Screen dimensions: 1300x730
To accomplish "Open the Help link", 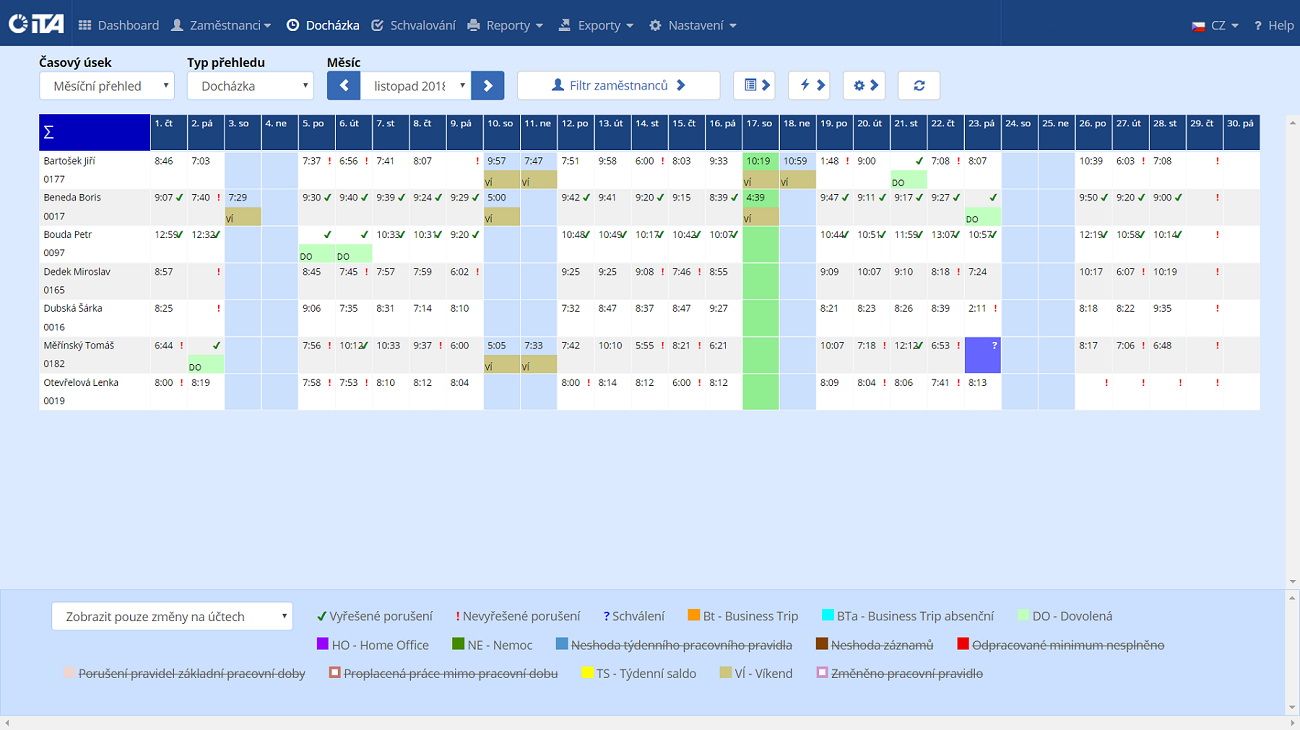I will (1273, 25).
